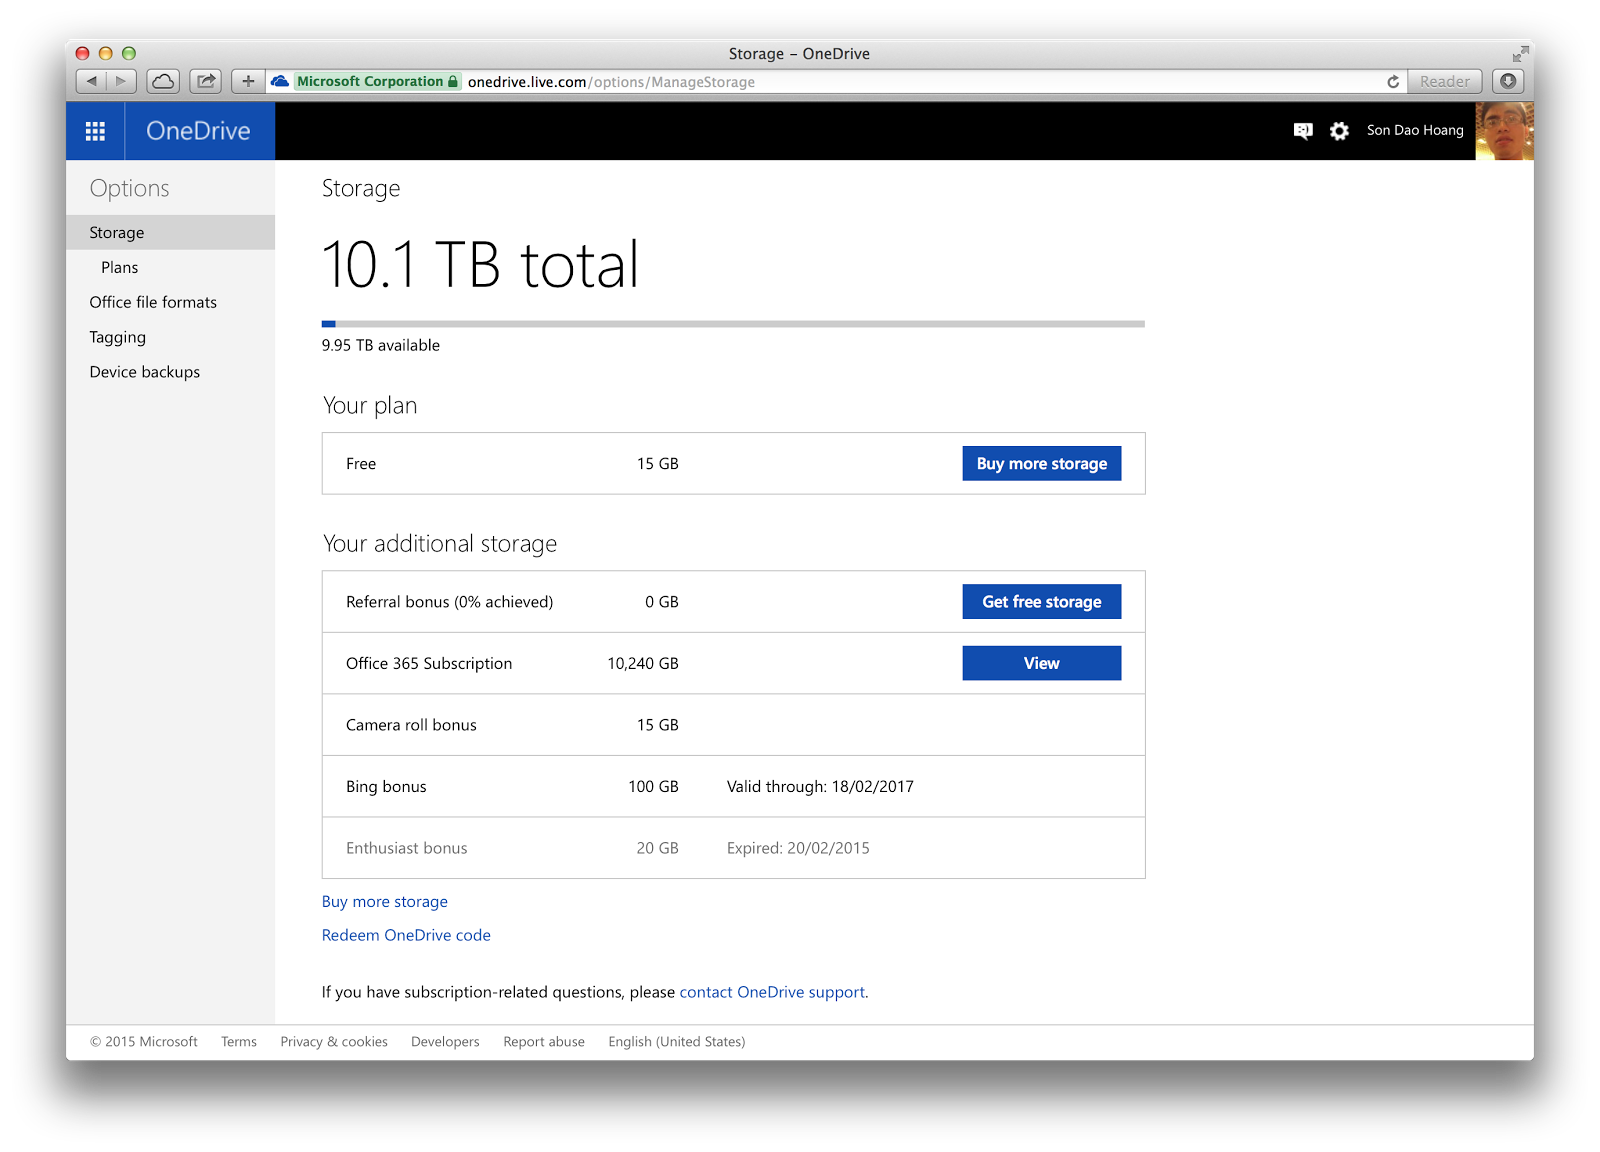Click the Microsoft Corporation security badge

377,82
